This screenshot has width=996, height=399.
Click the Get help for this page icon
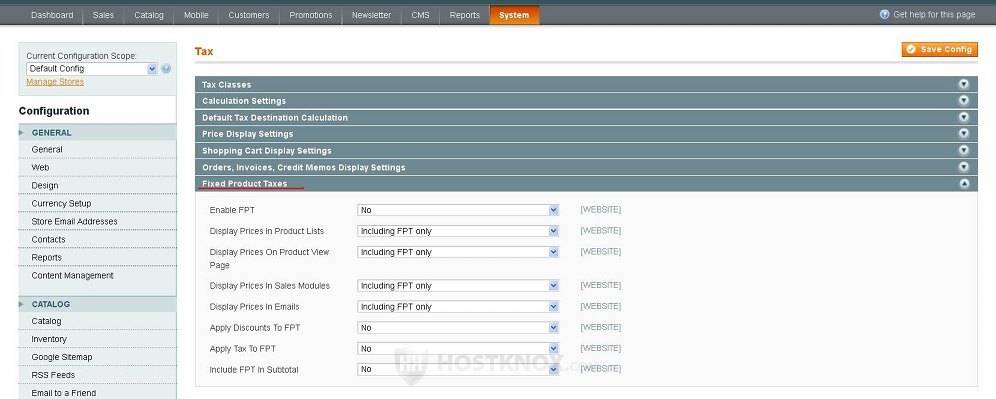tap(884, 14)
